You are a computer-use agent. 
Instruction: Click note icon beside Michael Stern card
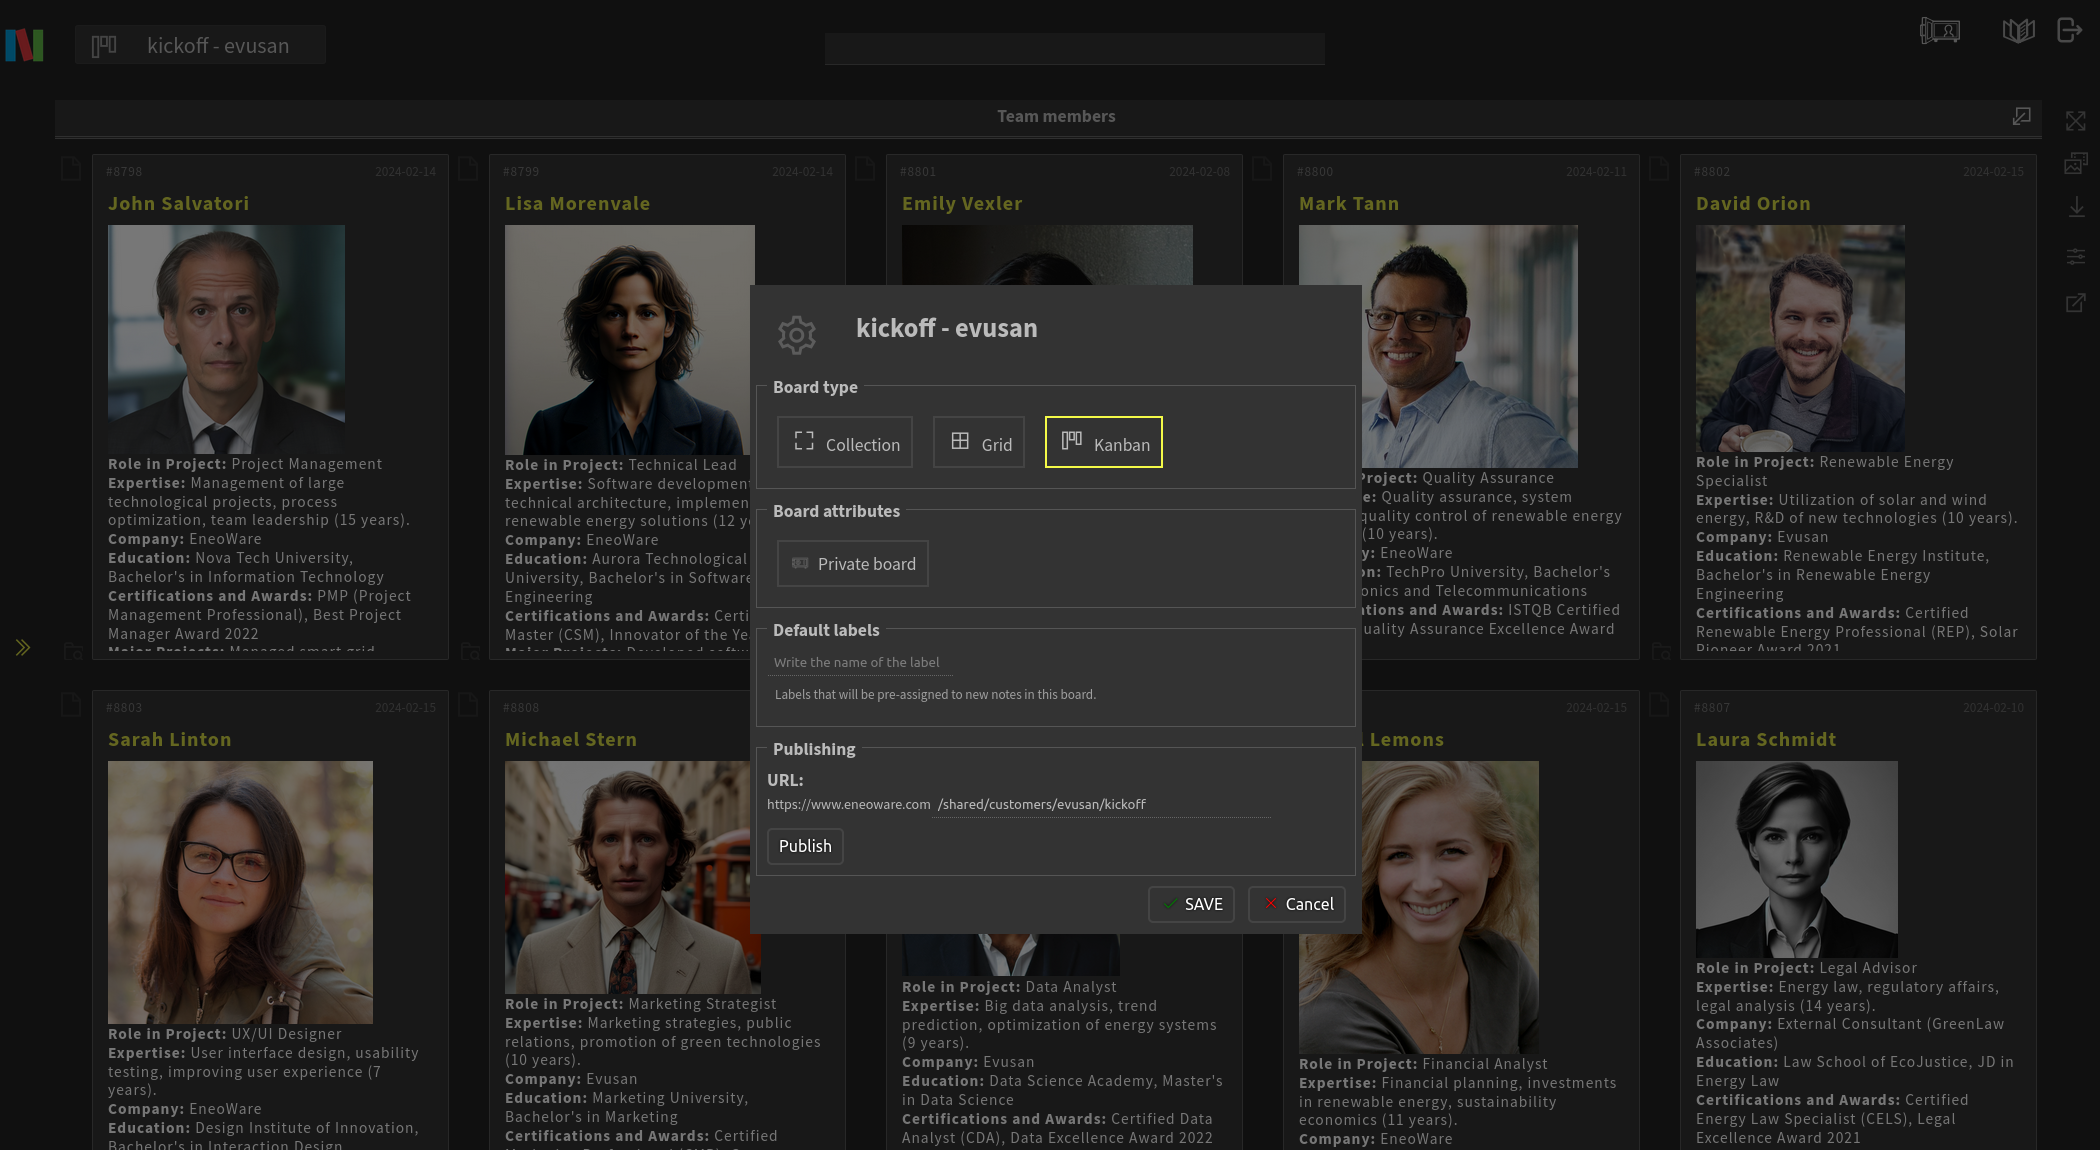[468, 705]
